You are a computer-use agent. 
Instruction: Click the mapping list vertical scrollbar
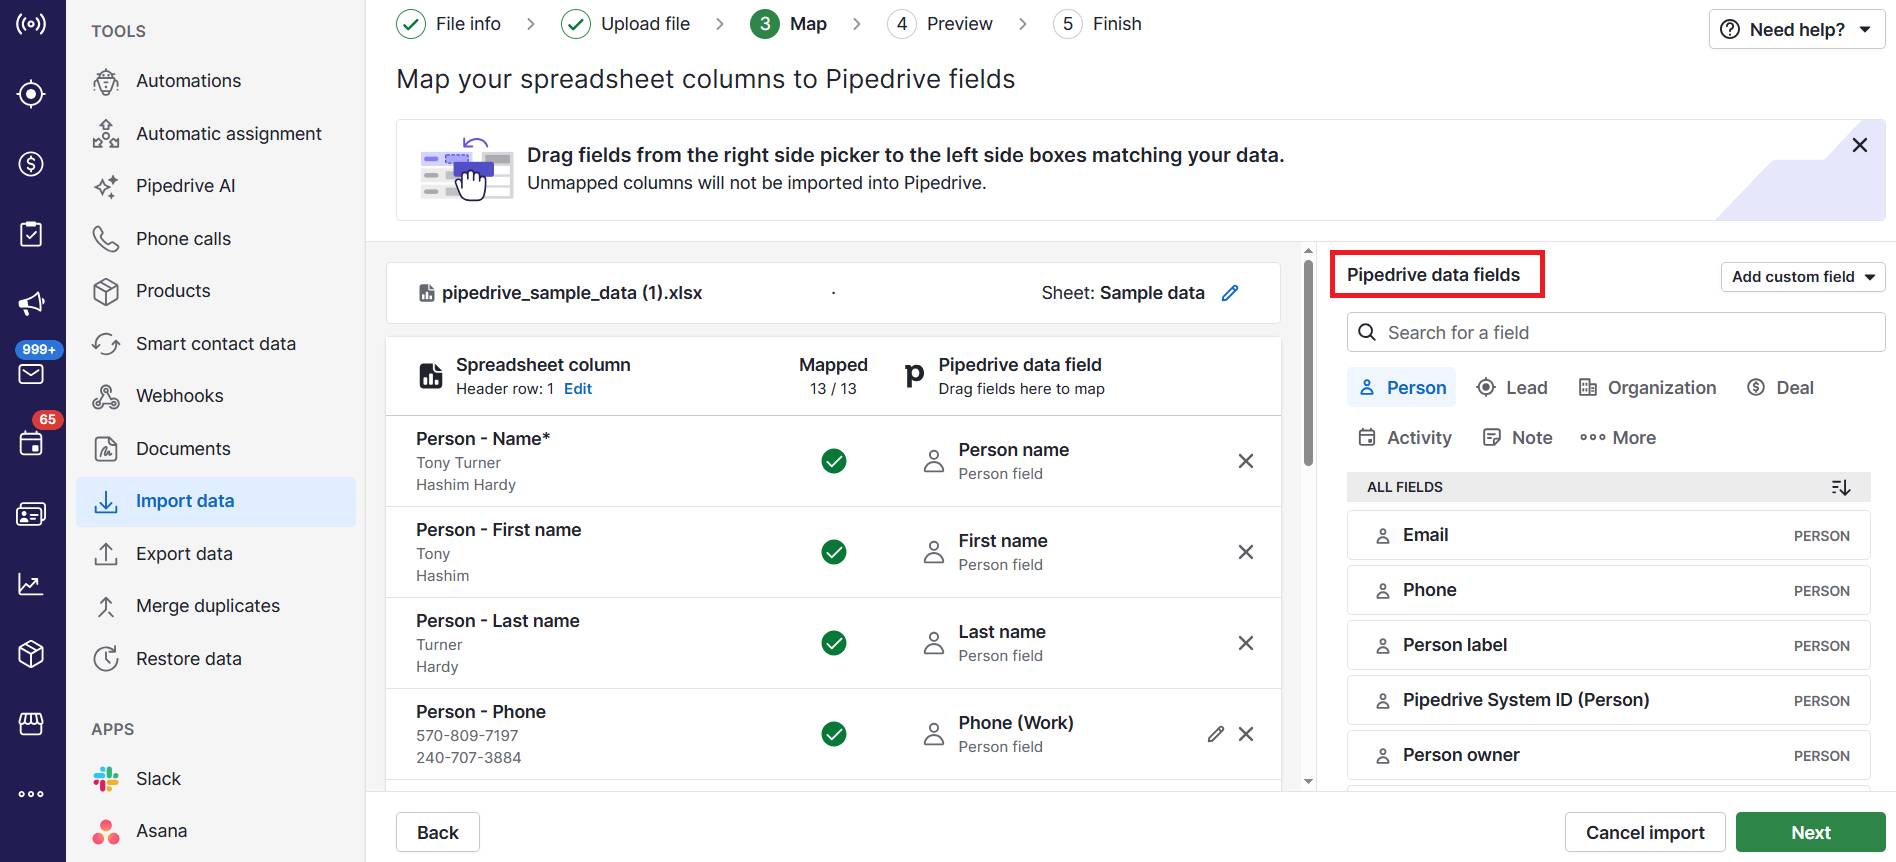point(1308,362)
